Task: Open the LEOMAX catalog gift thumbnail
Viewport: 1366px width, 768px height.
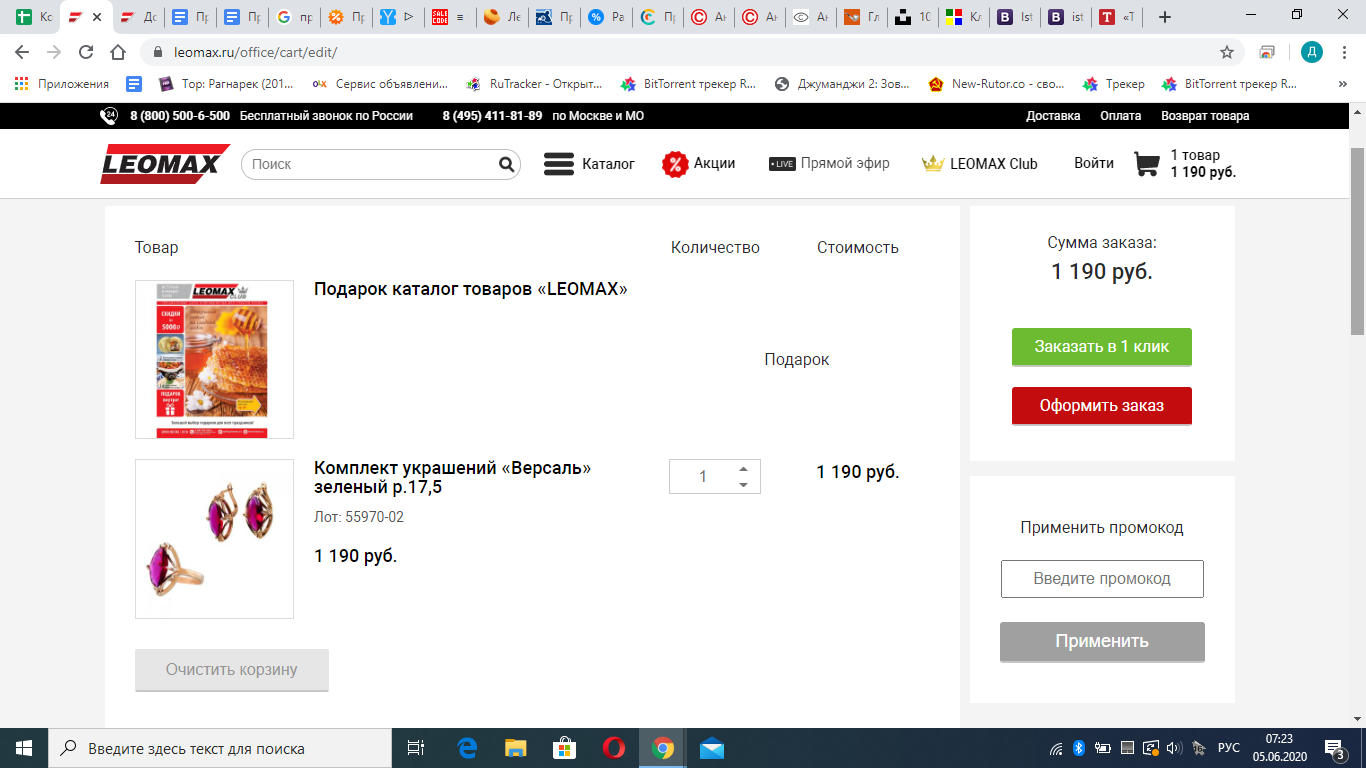Action: click(214, 359)
